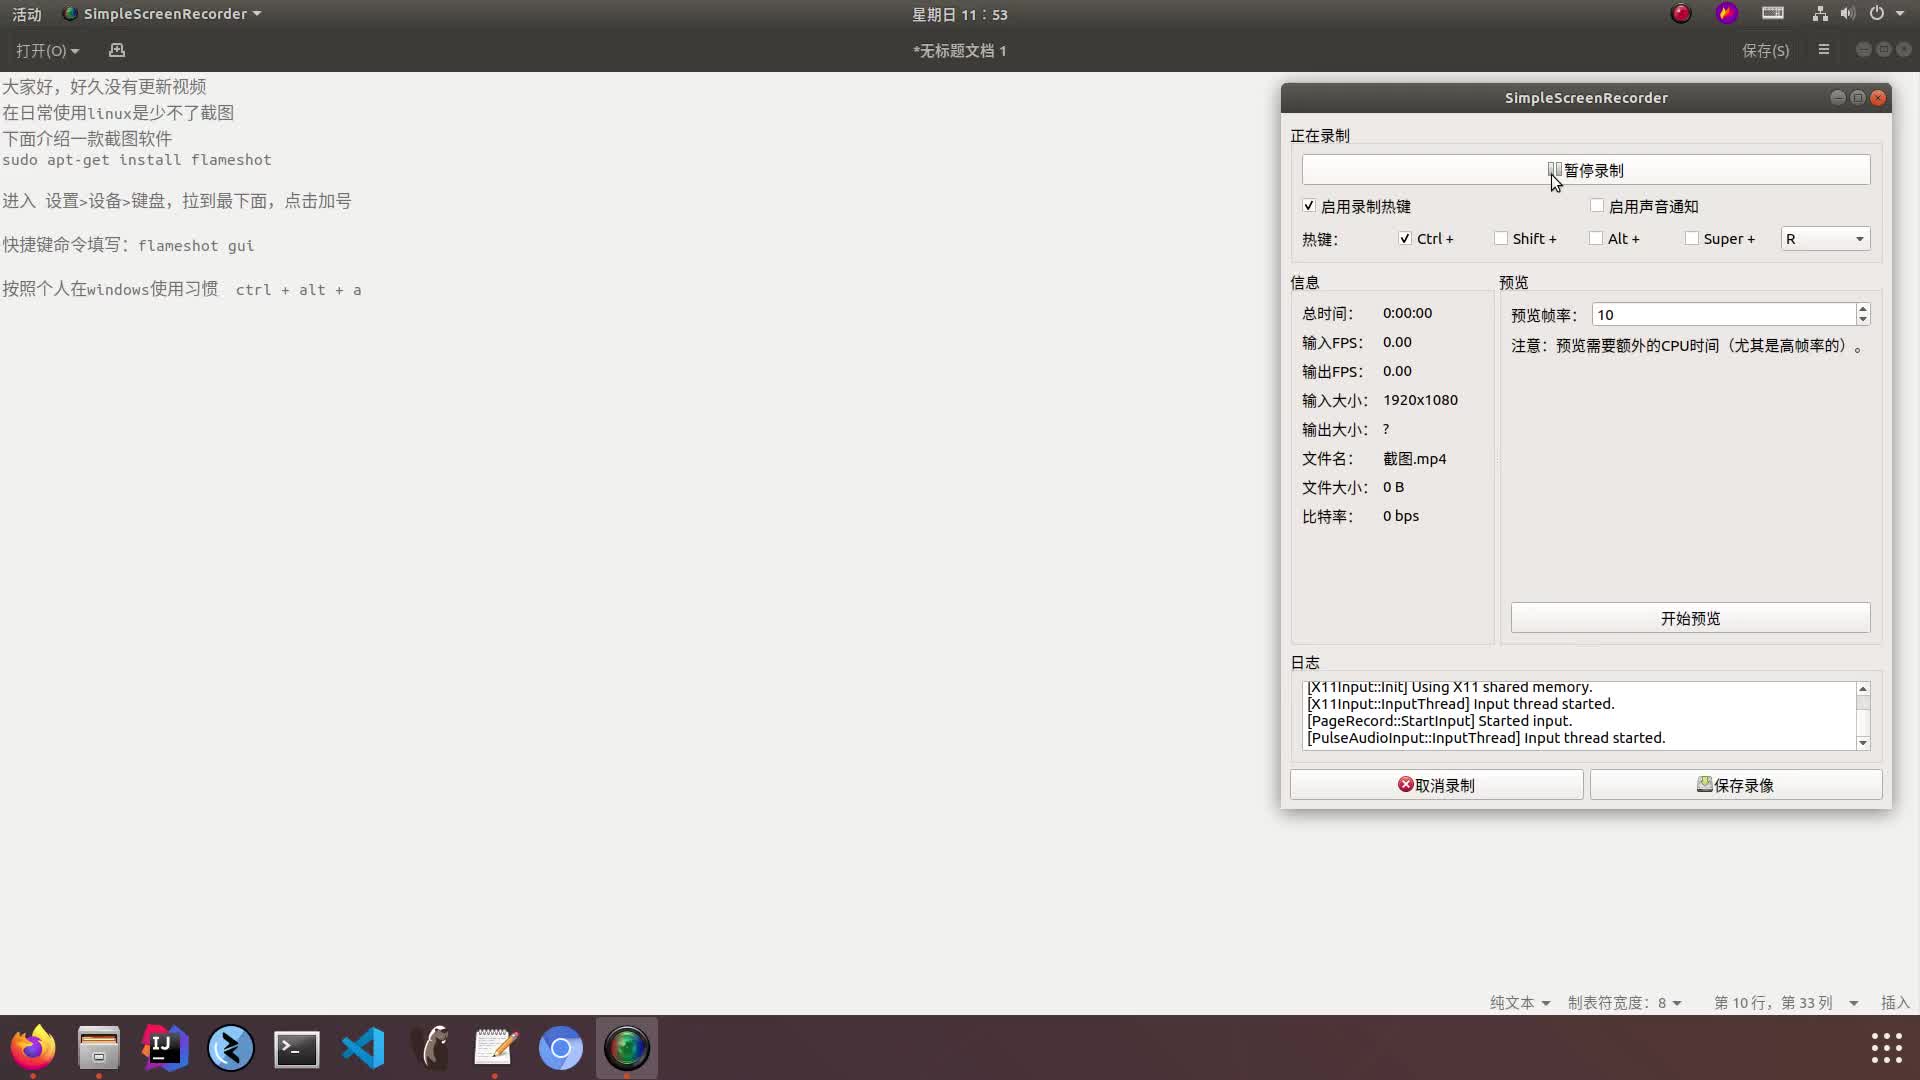
Task: Open Chromium browser from the dock
Action: [561, 1048]
